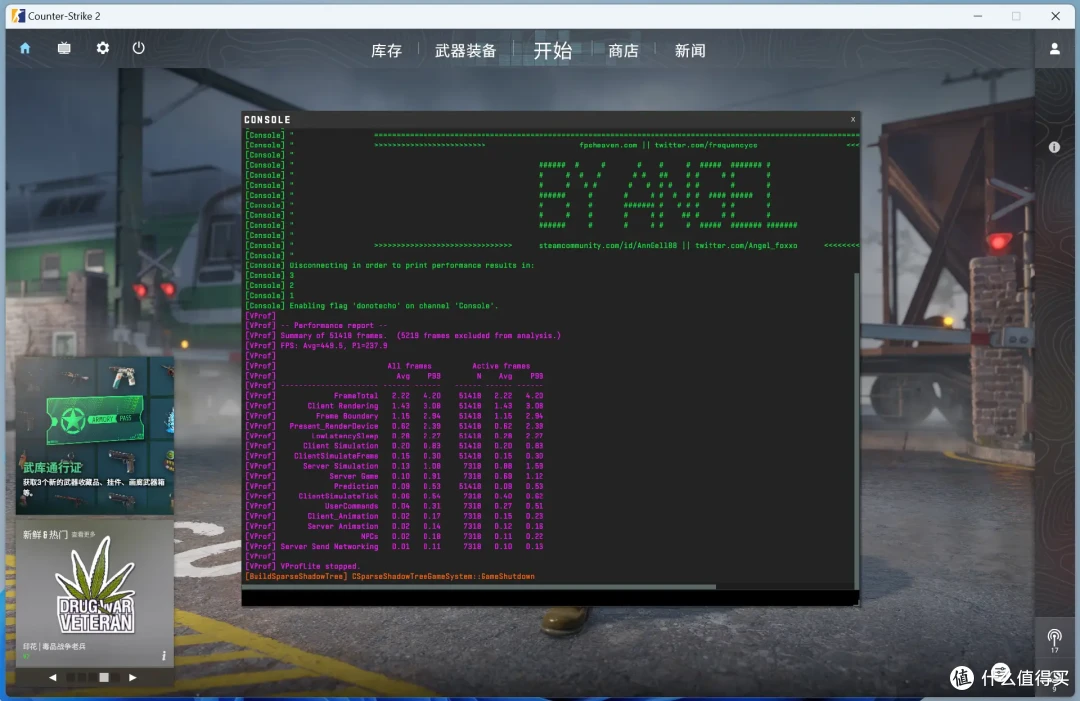Open the player profile icon

[1055, 49]
